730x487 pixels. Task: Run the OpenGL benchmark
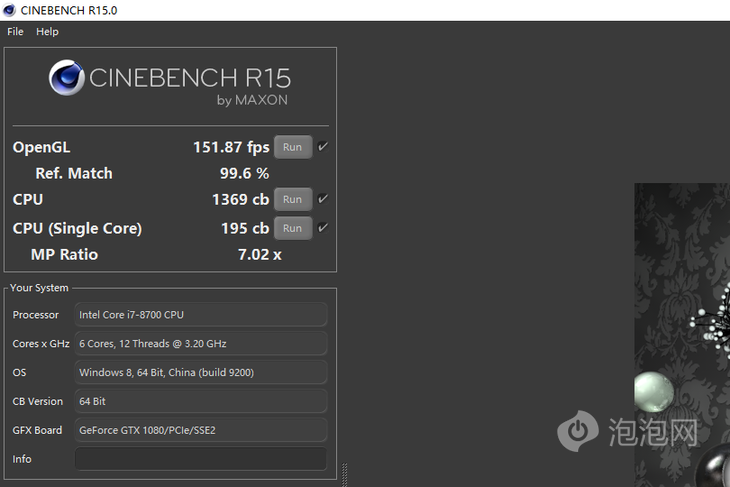click(x=293, y=147)
